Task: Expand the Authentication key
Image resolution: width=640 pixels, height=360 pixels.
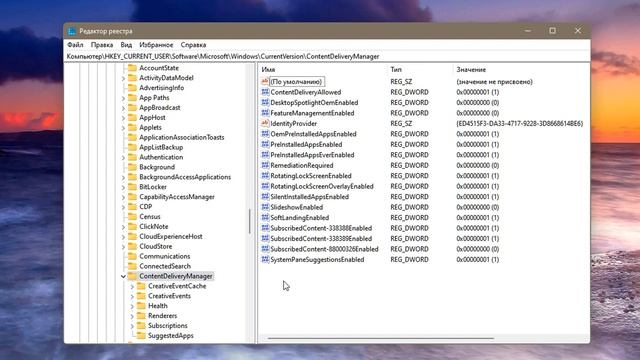Action: point(123,158)
